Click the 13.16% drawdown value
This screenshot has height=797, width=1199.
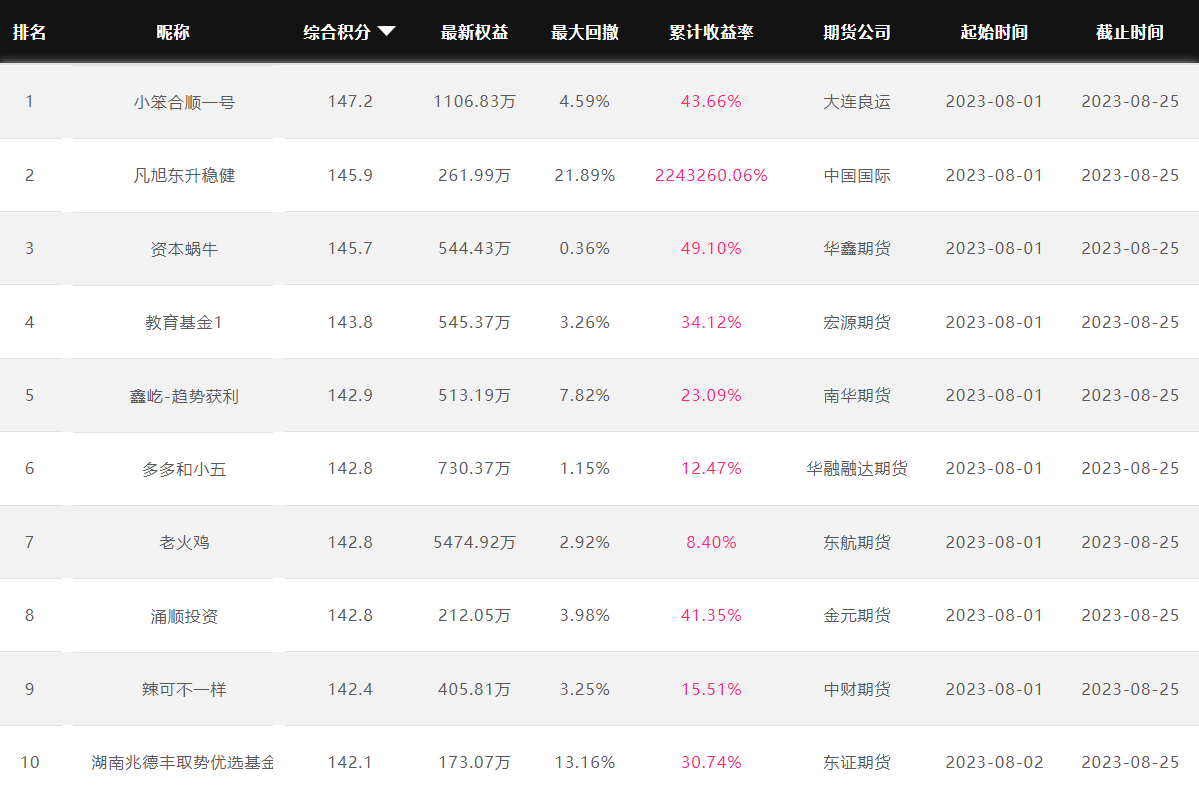pos(585,763)
